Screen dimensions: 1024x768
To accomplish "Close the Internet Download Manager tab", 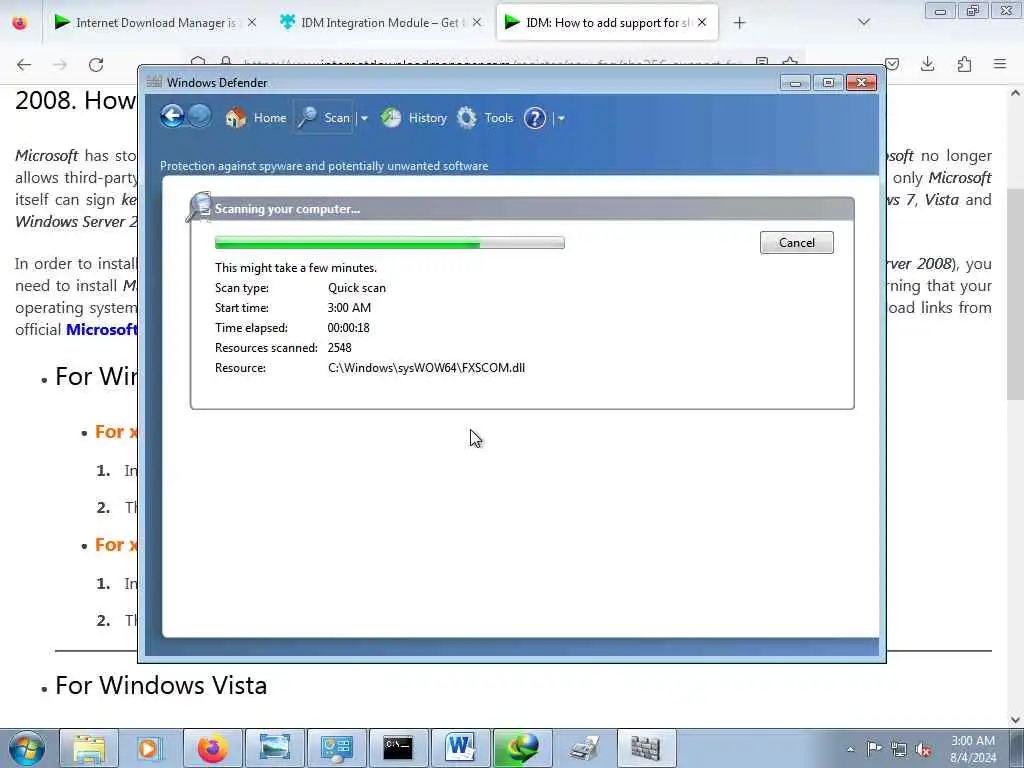I will [252, 23].
